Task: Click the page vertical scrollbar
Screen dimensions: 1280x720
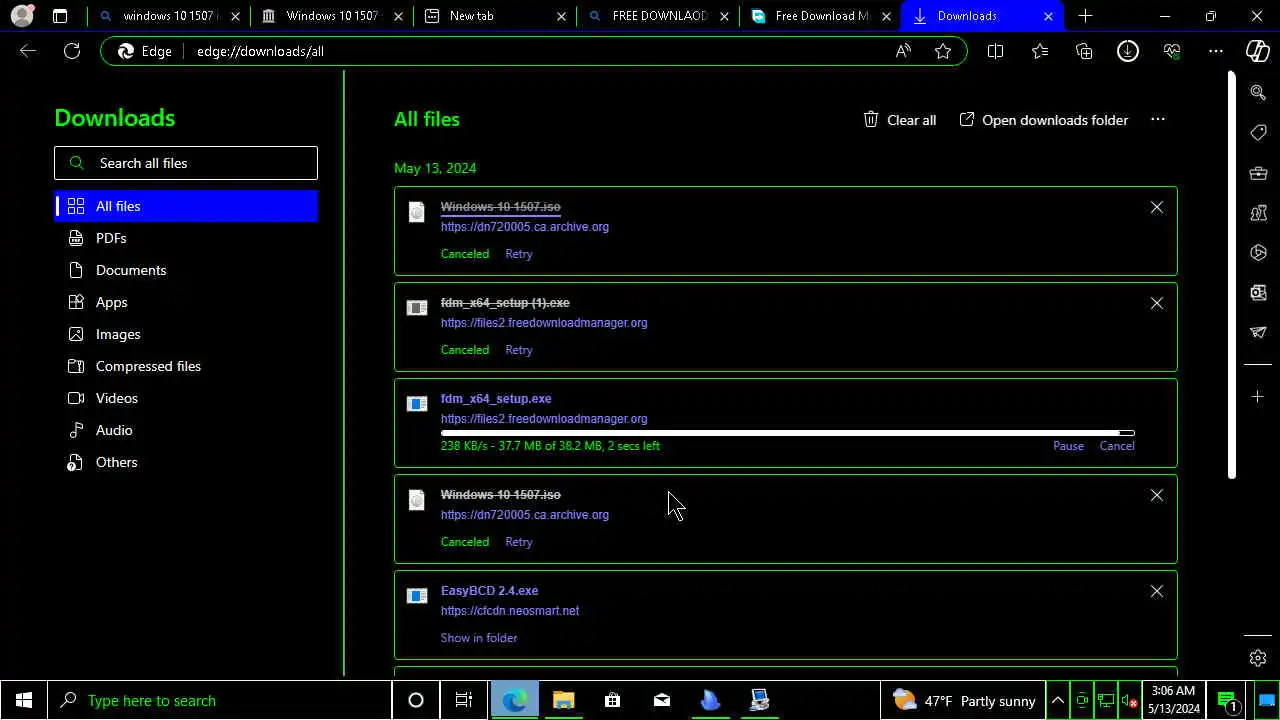Action: [x=1232, y=275]
